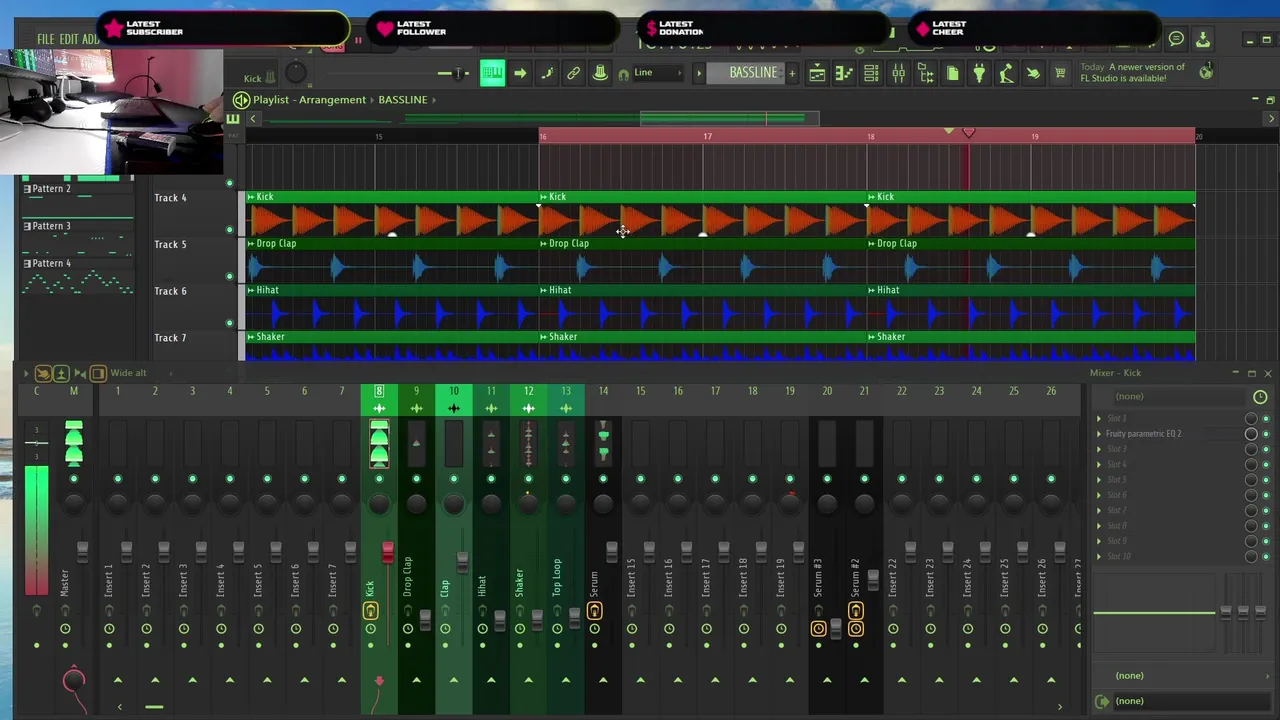Click the second orange mixer toolbar icon

coord(61,373)
